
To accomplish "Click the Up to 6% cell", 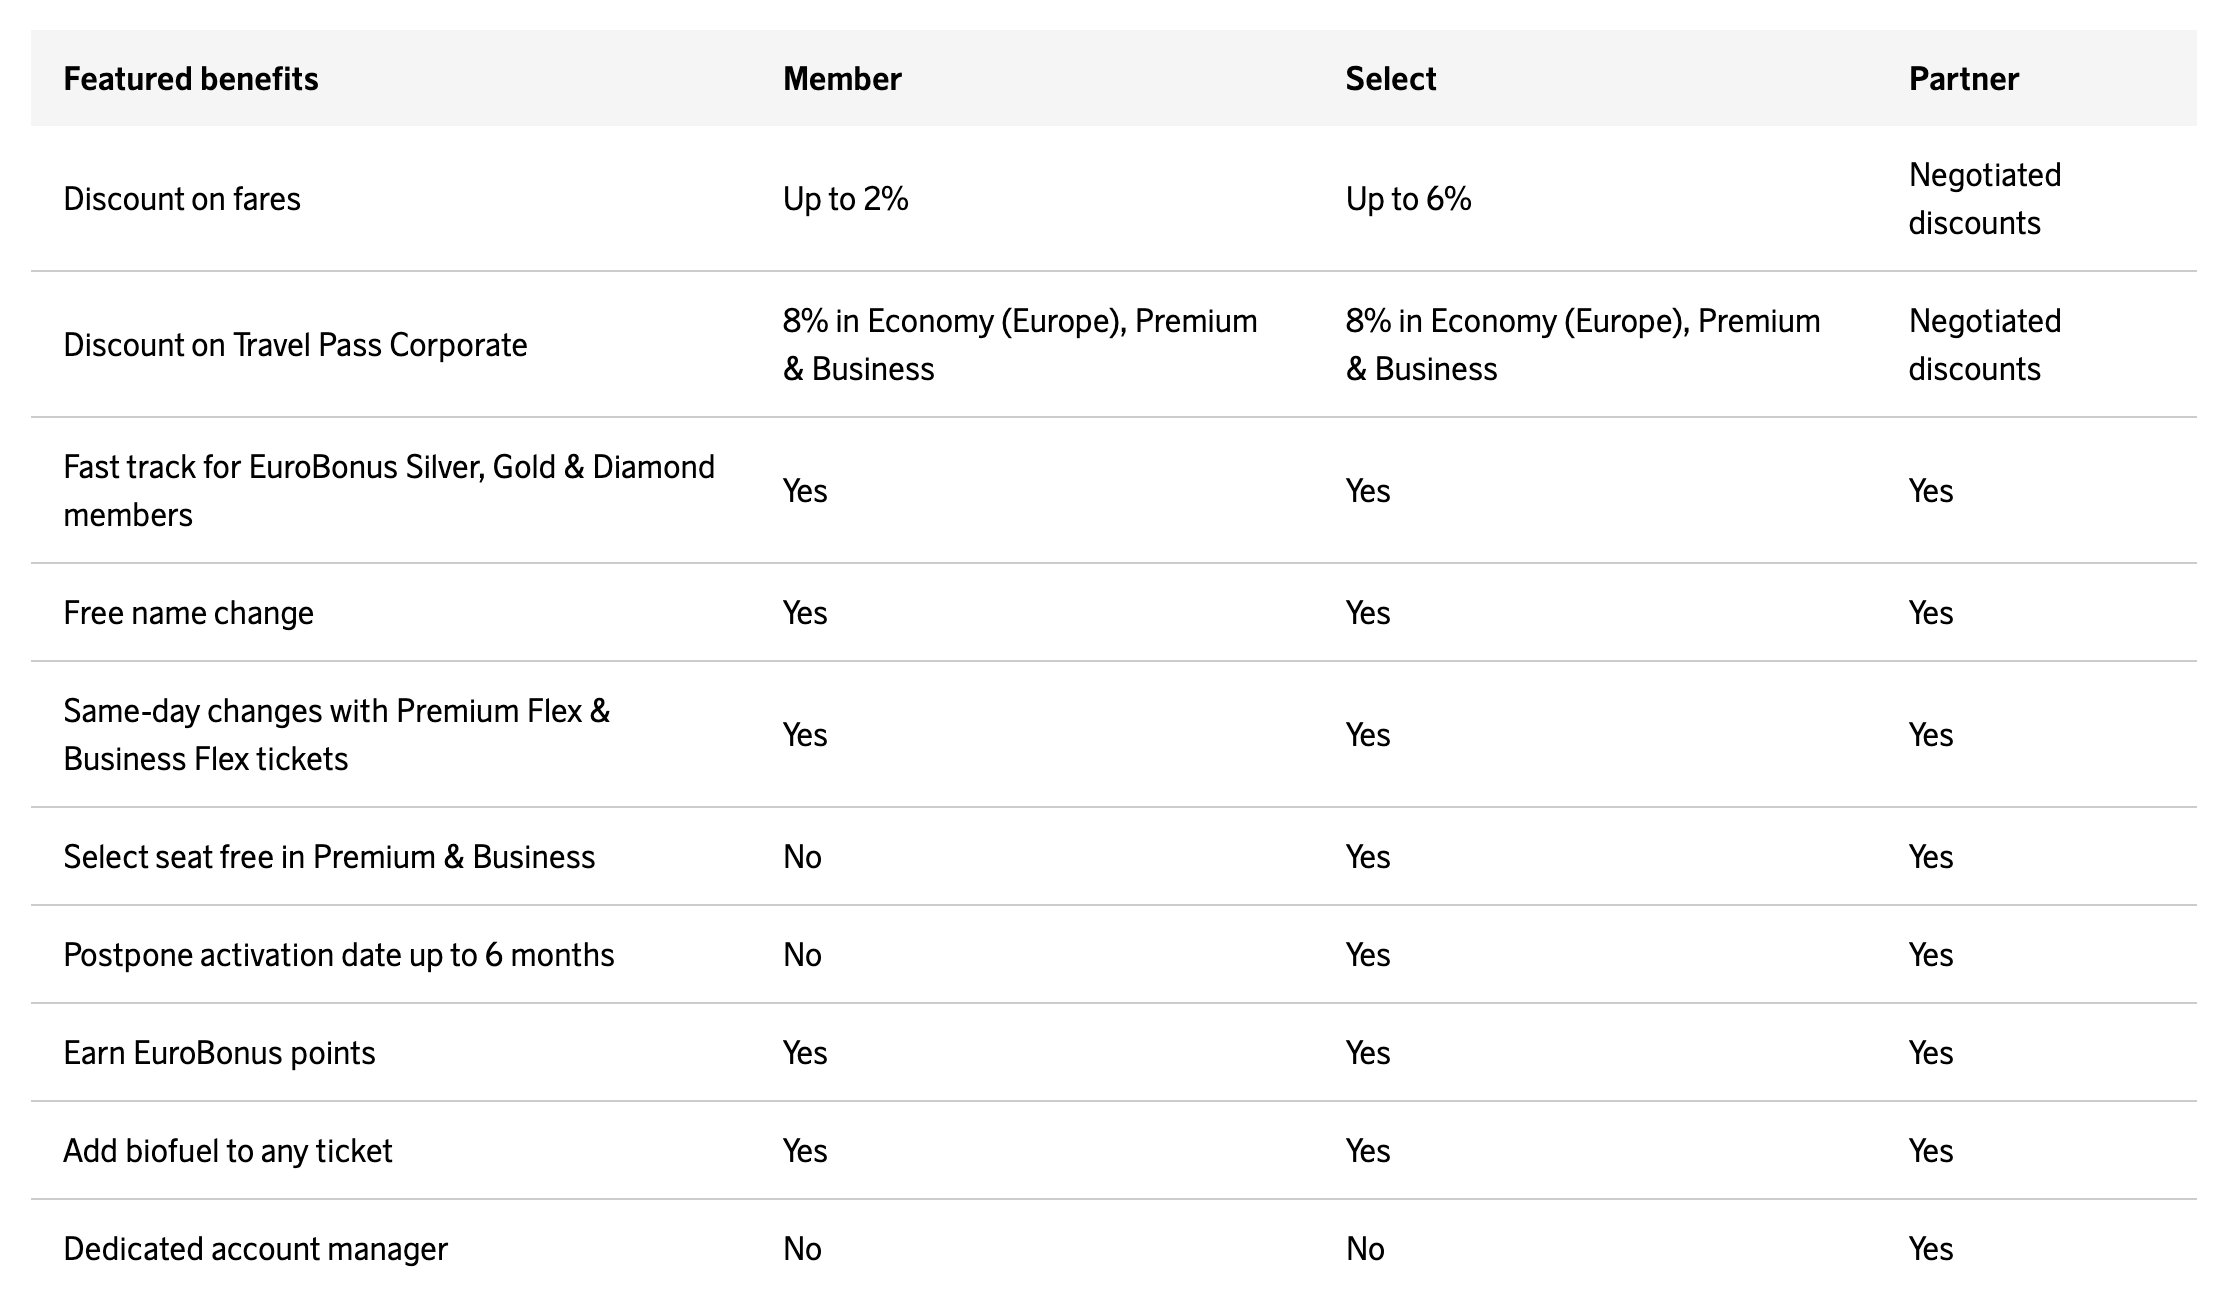I will [1408, 199].
